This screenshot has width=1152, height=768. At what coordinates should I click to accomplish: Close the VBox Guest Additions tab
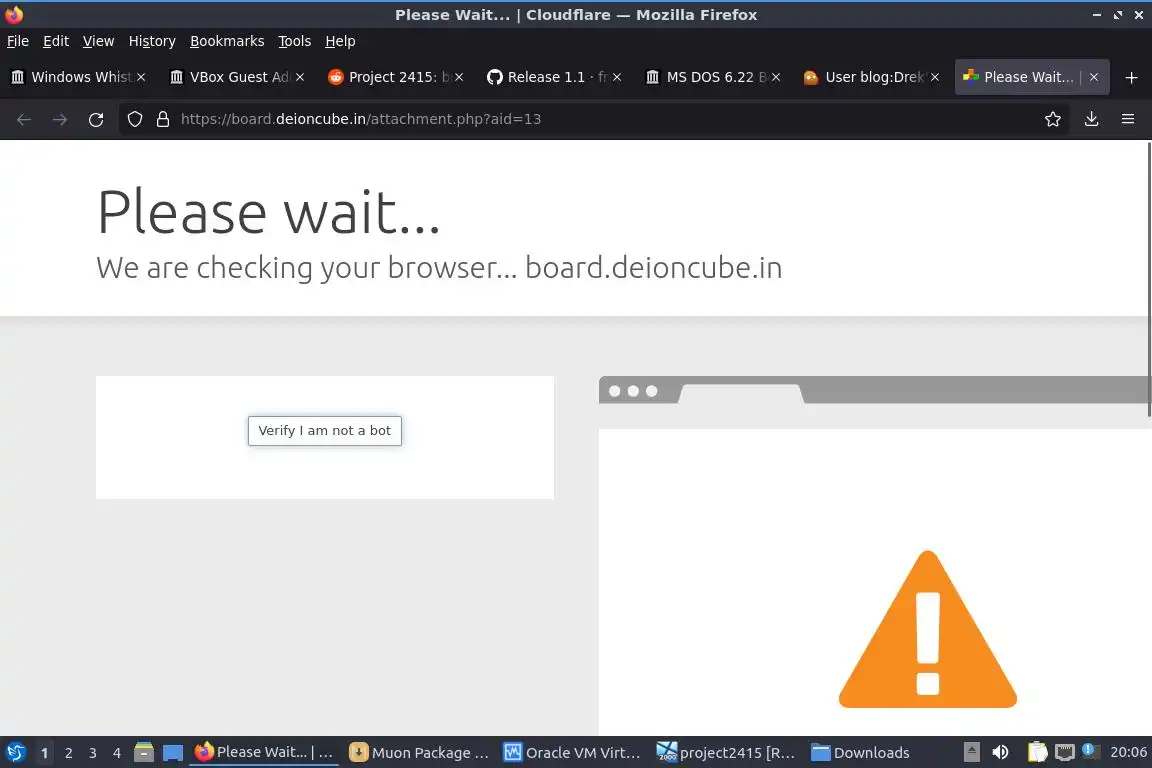pyautogui.click(x=300, y=77)
